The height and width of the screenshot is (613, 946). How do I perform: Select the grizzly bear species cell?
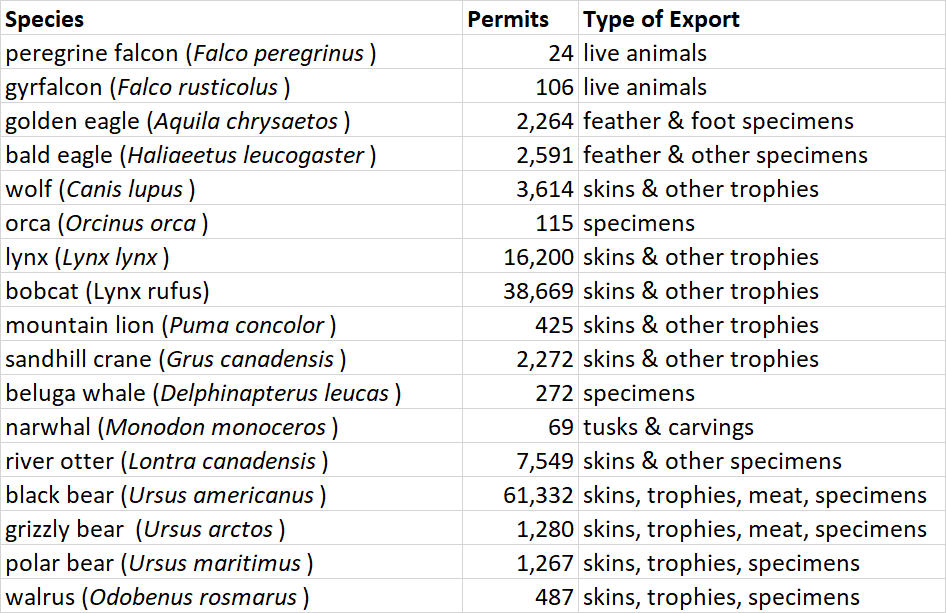(145, 529)
